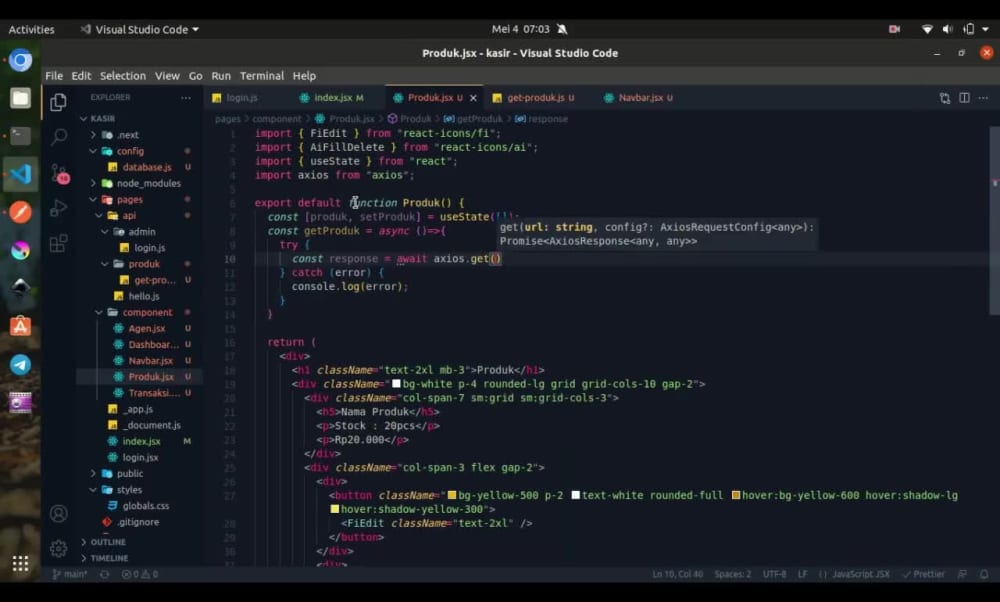Screen dimensions: 1000x602
Task: Collapse the KASIR root folder
Action: pyautogui.click(x=84, y=119)
